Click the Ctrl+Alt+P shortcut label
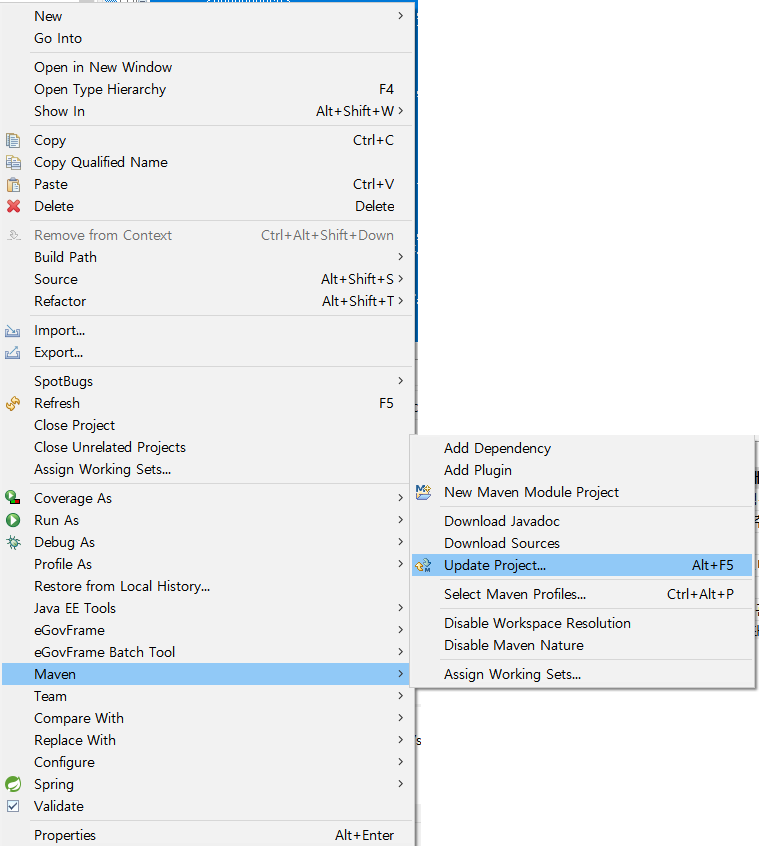 tap(700, 594)
